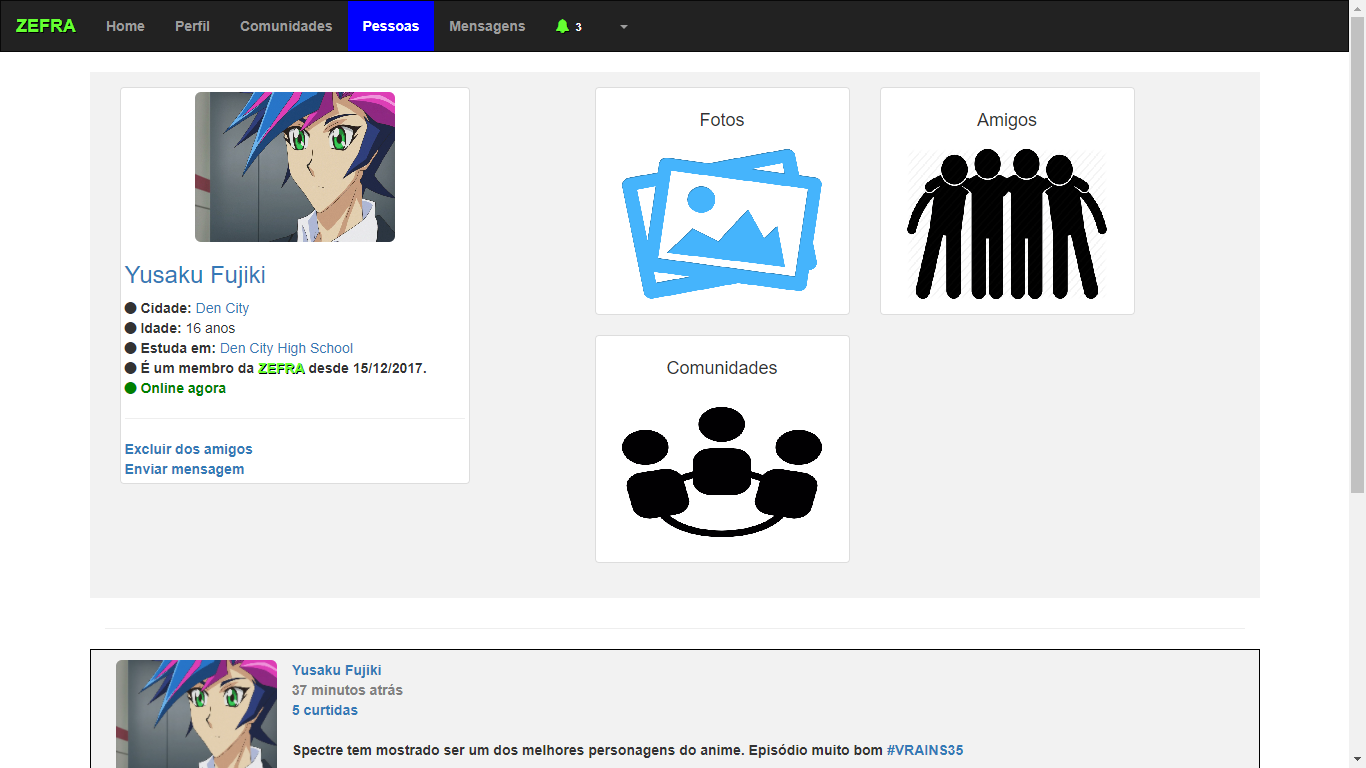Follow the Den City link
The height and width of the screenshot is (768, 1366).
pyautogui.click(x=222, y=308)
